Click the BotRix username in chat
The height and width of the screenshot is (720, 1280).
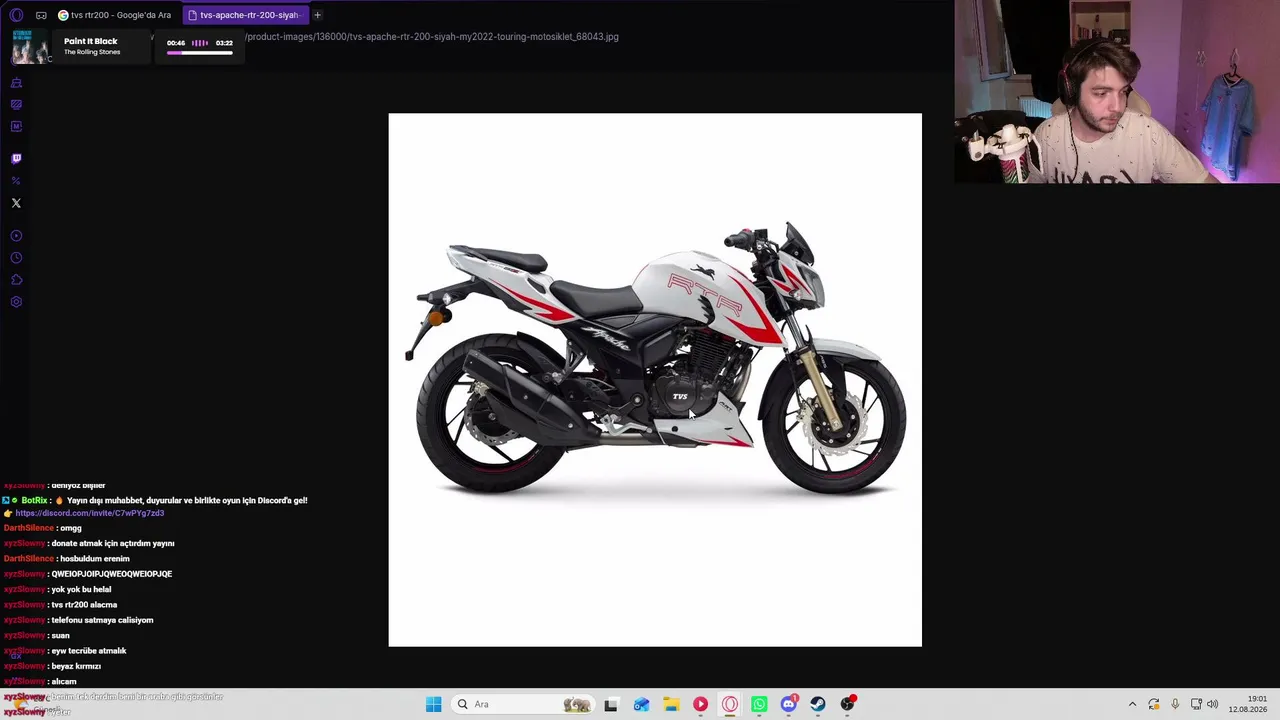34,500
